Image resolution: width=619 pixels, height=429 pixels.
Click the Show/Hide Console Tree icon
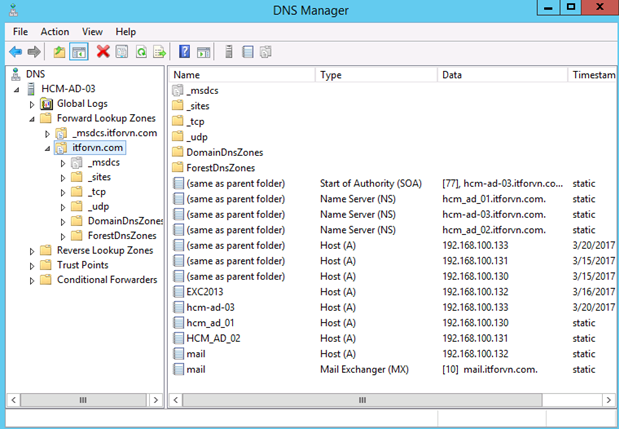coord(77,51)
